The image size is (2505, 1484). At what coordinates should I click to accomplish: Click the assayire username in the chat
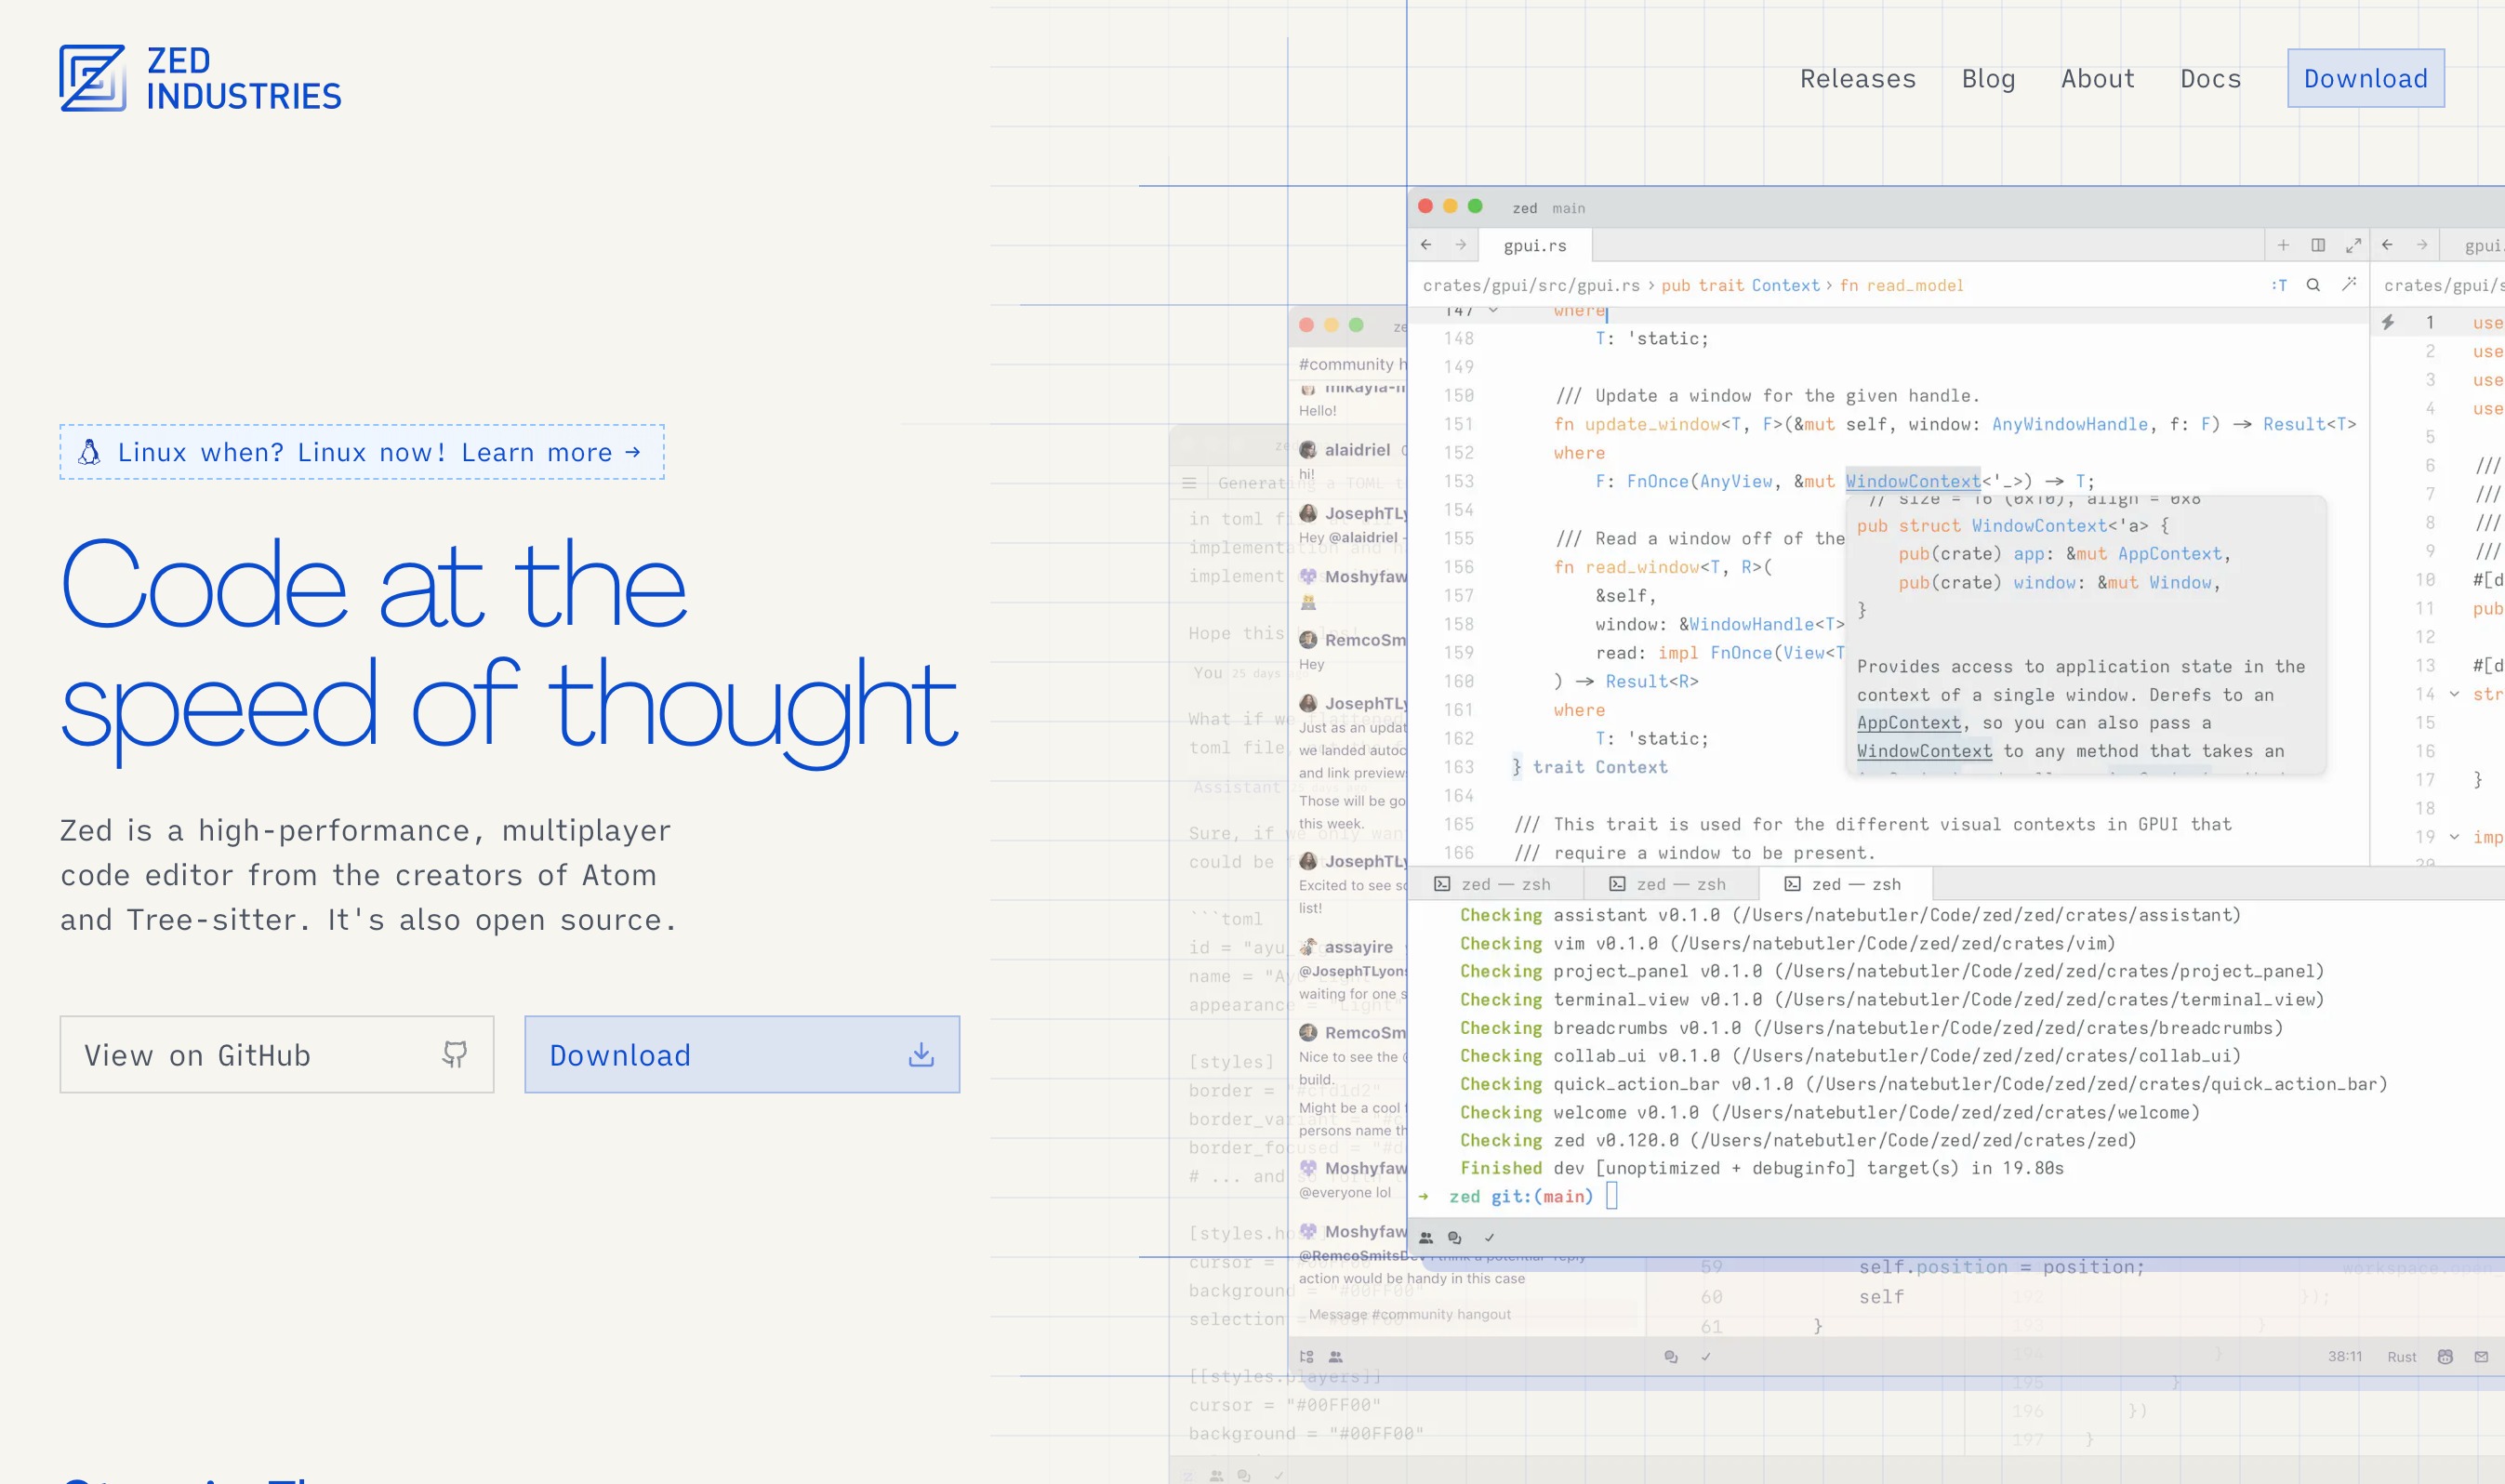click(x=1358, y=947)
